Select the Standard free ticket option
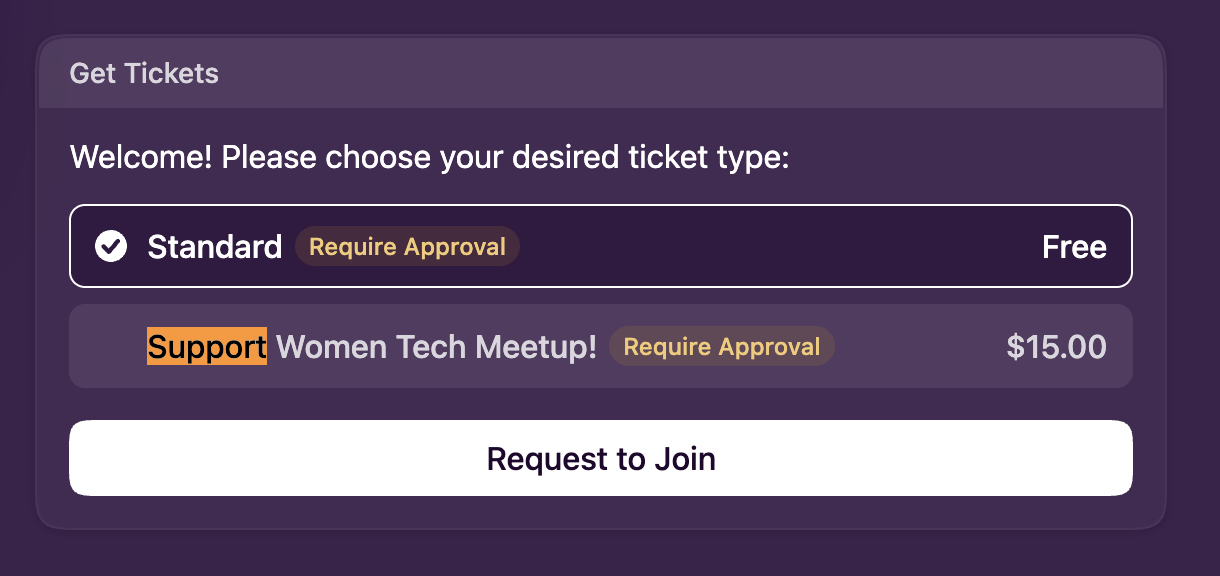Viewport: 1220px width, 576px height. [x=600, y=246]
